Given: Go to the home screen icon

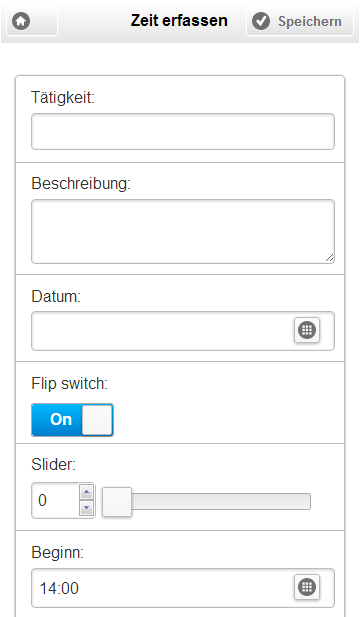Looking at the screenshot, I should (21, 21).
